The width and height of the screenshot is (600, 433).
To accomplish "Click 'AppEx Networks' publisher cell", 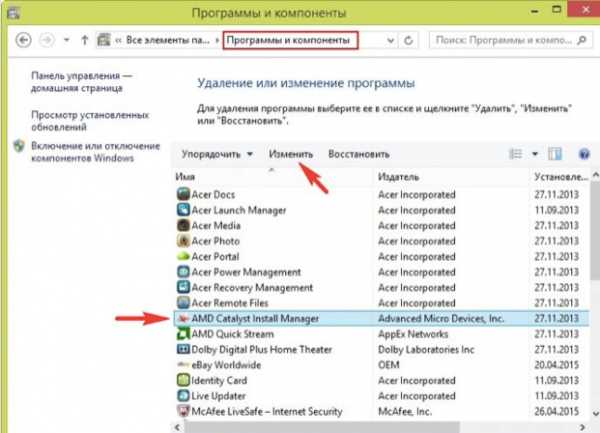I will click(413, 334).
